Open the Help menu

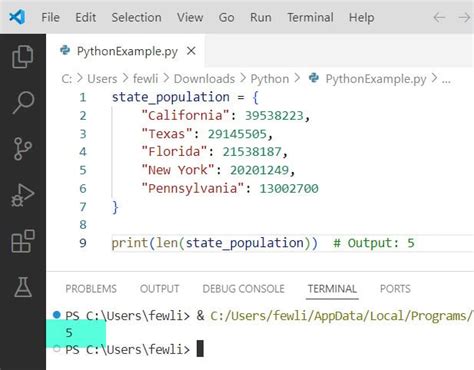coord(361,17)
